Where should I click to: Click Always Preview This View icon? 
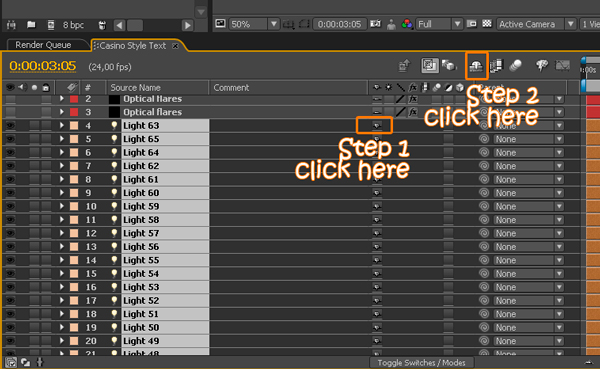click(x=220, y=24)
